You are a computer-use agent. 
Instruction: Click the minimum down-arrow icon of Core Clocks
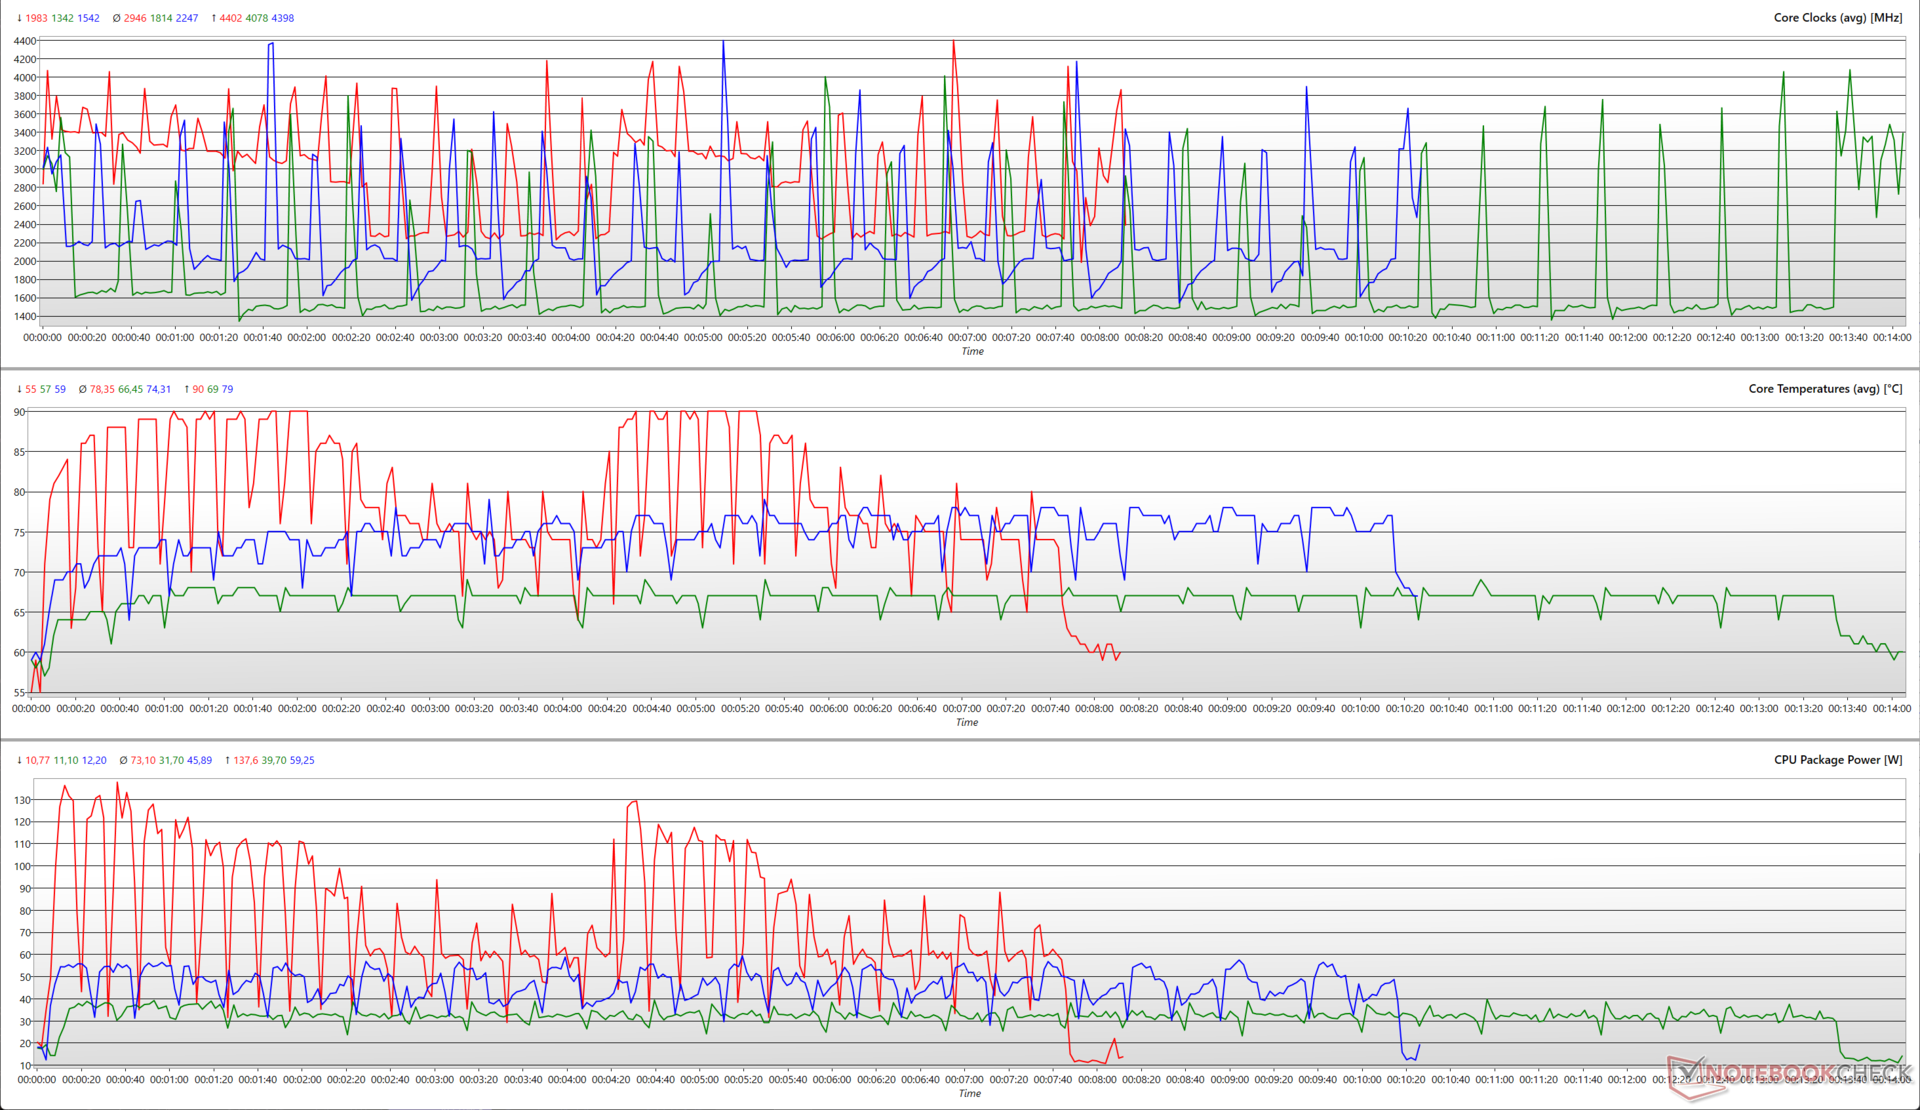point(19,18)
